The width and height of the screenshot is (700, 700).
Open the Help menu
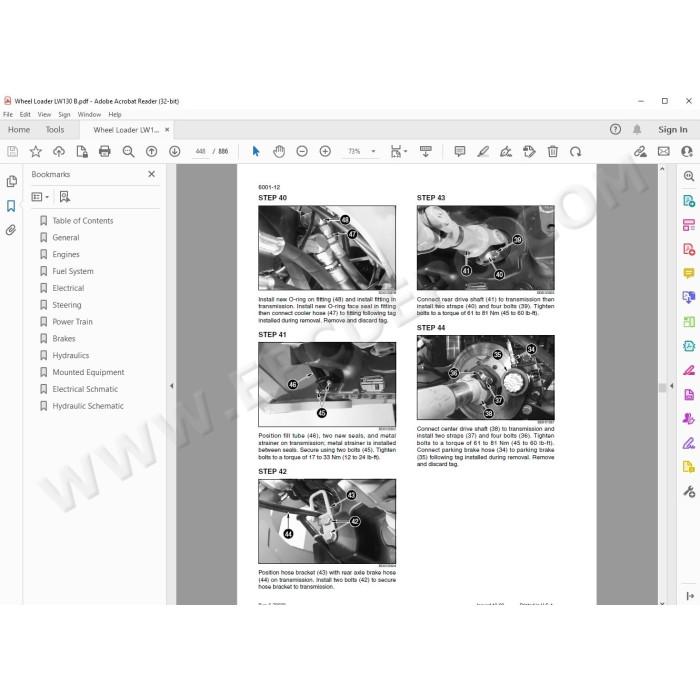click(115, 115)
